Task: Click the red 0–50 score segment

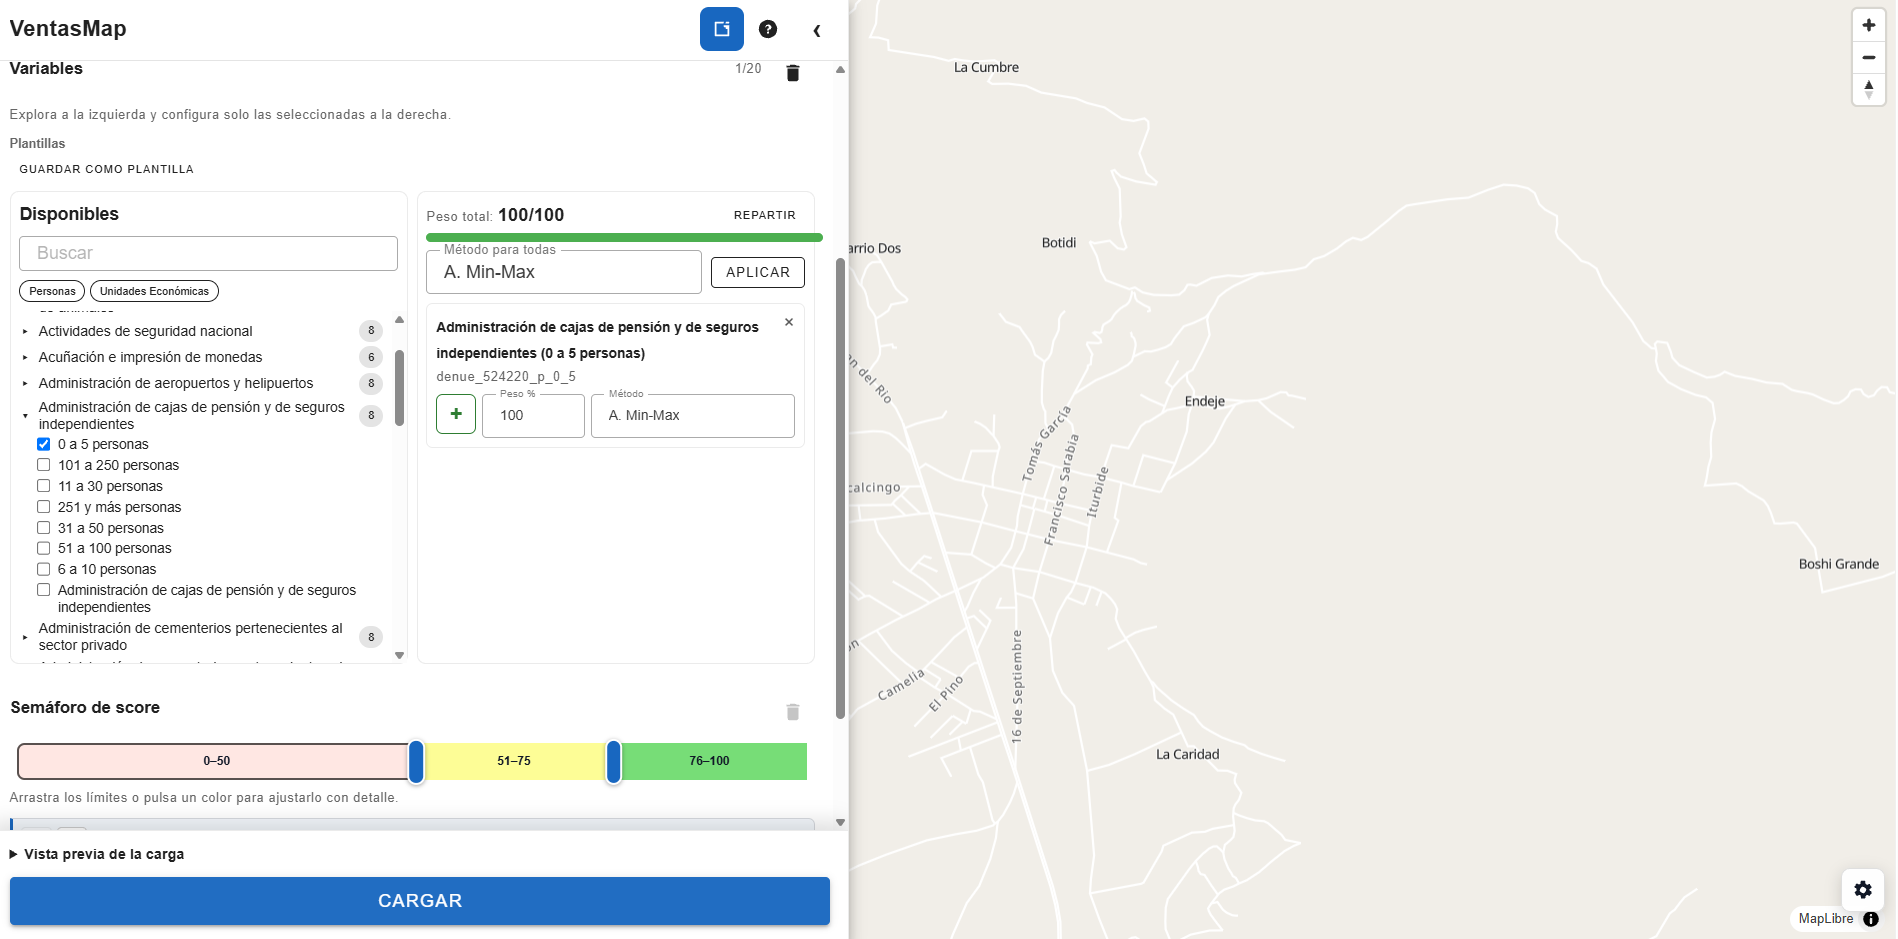Action: 214,761
